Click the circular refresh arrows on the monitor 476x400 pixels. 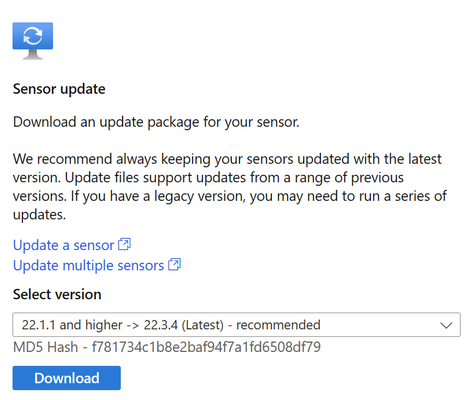coord(33,36)
